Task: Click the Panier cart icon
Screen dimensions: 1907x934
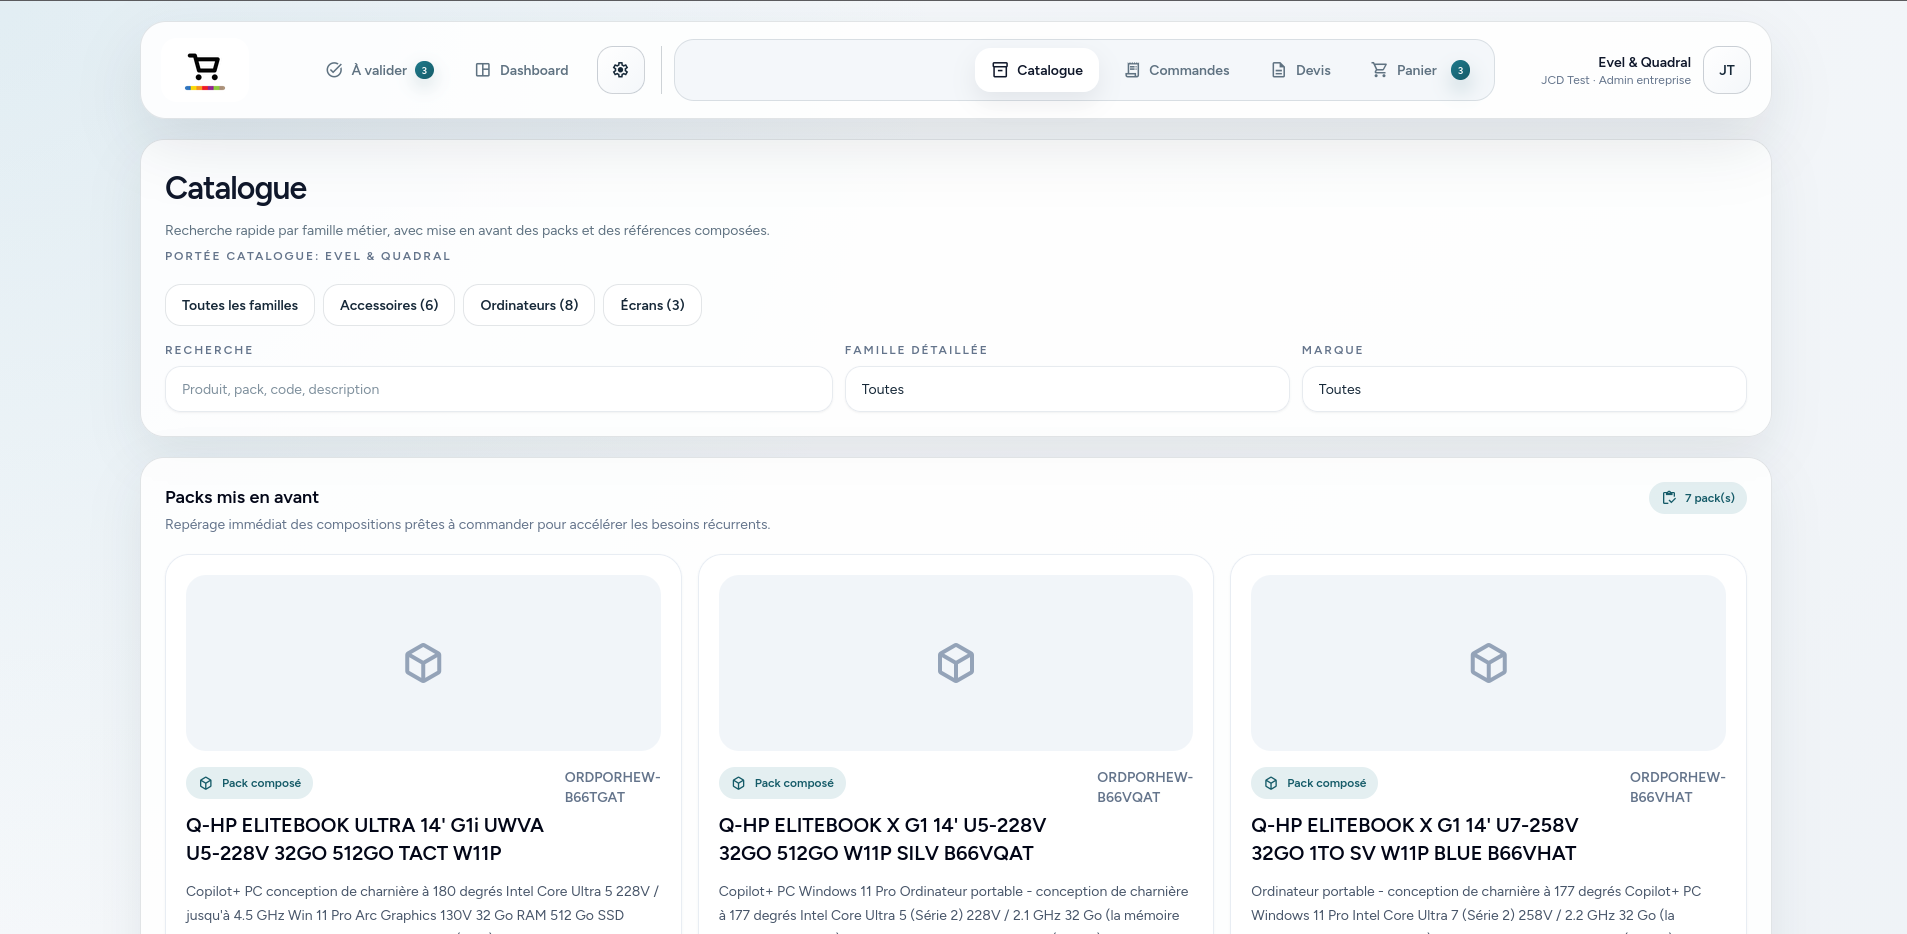Action: click(x=1379, y=70)
